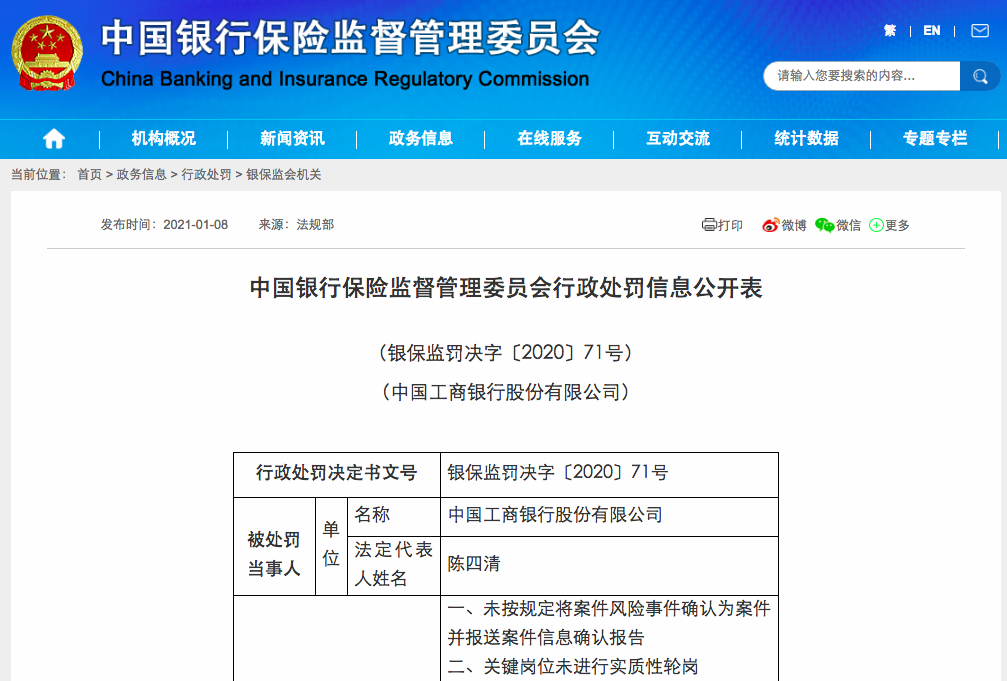Click the 微信 share label
This screenshot has width=1007, height=681.
click(848, 225)
